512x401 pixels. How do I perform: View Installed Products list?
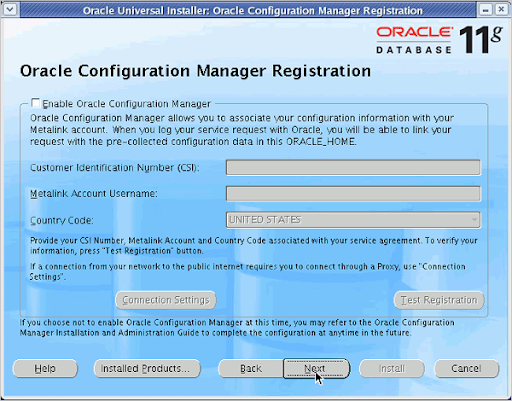pyautogui.click(x=147, y=368)
